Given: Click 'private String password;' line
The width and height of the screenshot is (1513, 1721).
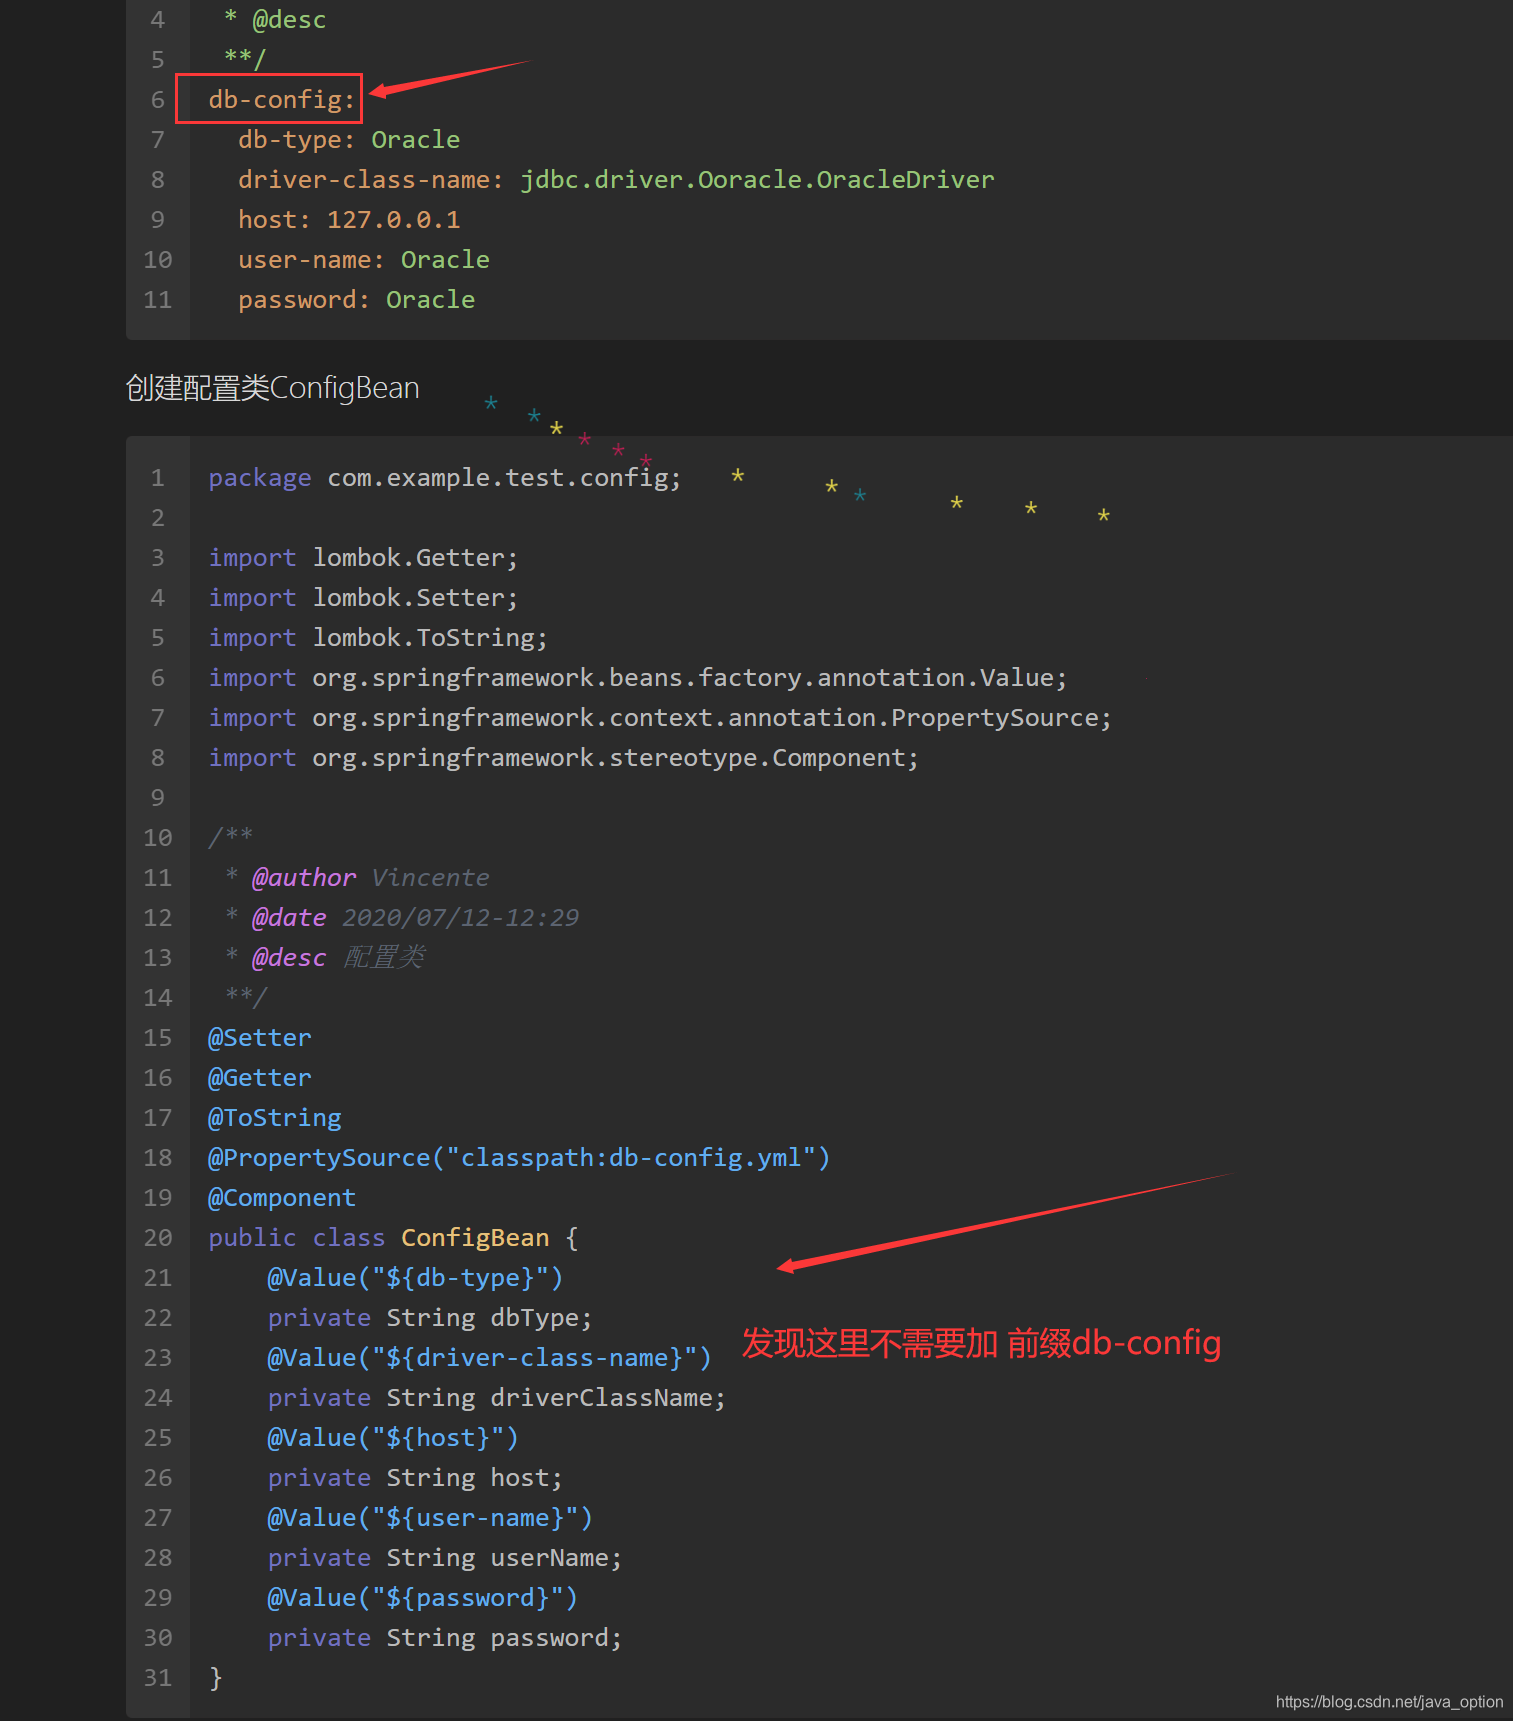Looking at the screenshot, I should coord(445,1638).
